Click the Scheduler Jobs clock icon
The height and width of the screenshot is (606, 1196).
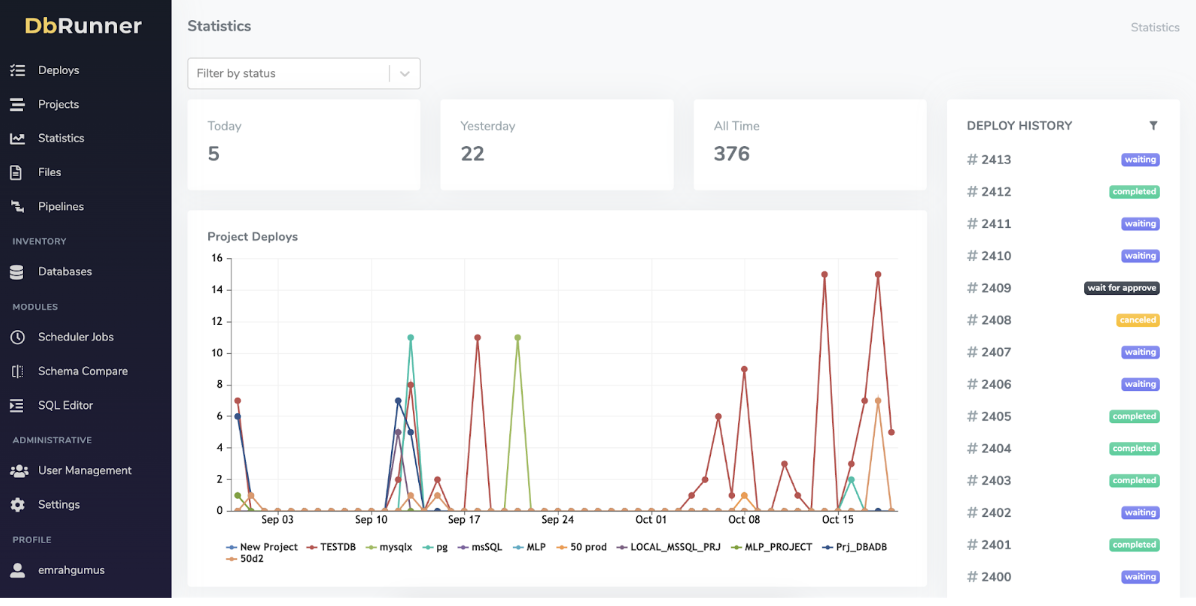17,337
